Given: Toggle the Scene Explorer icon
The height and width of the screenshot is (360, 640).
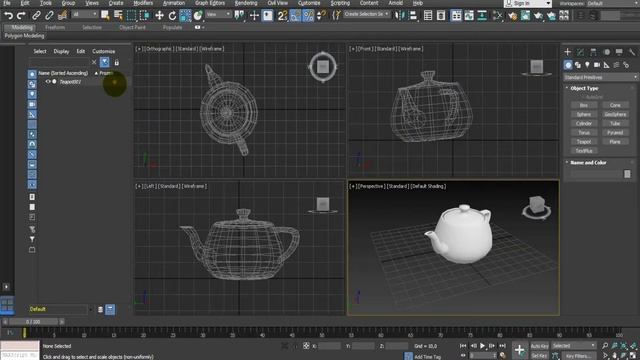Looking at the screenshot, I should 428,16.
